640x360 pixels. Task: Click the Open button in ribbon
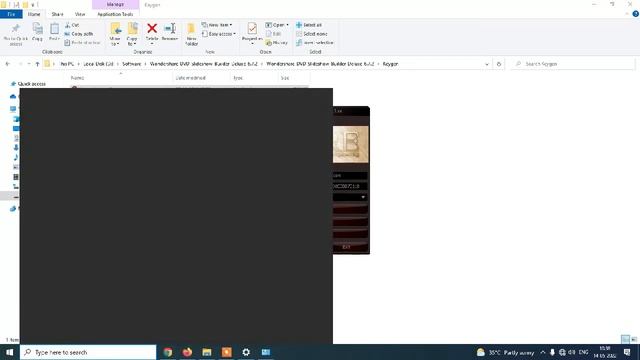coord(277,25)
